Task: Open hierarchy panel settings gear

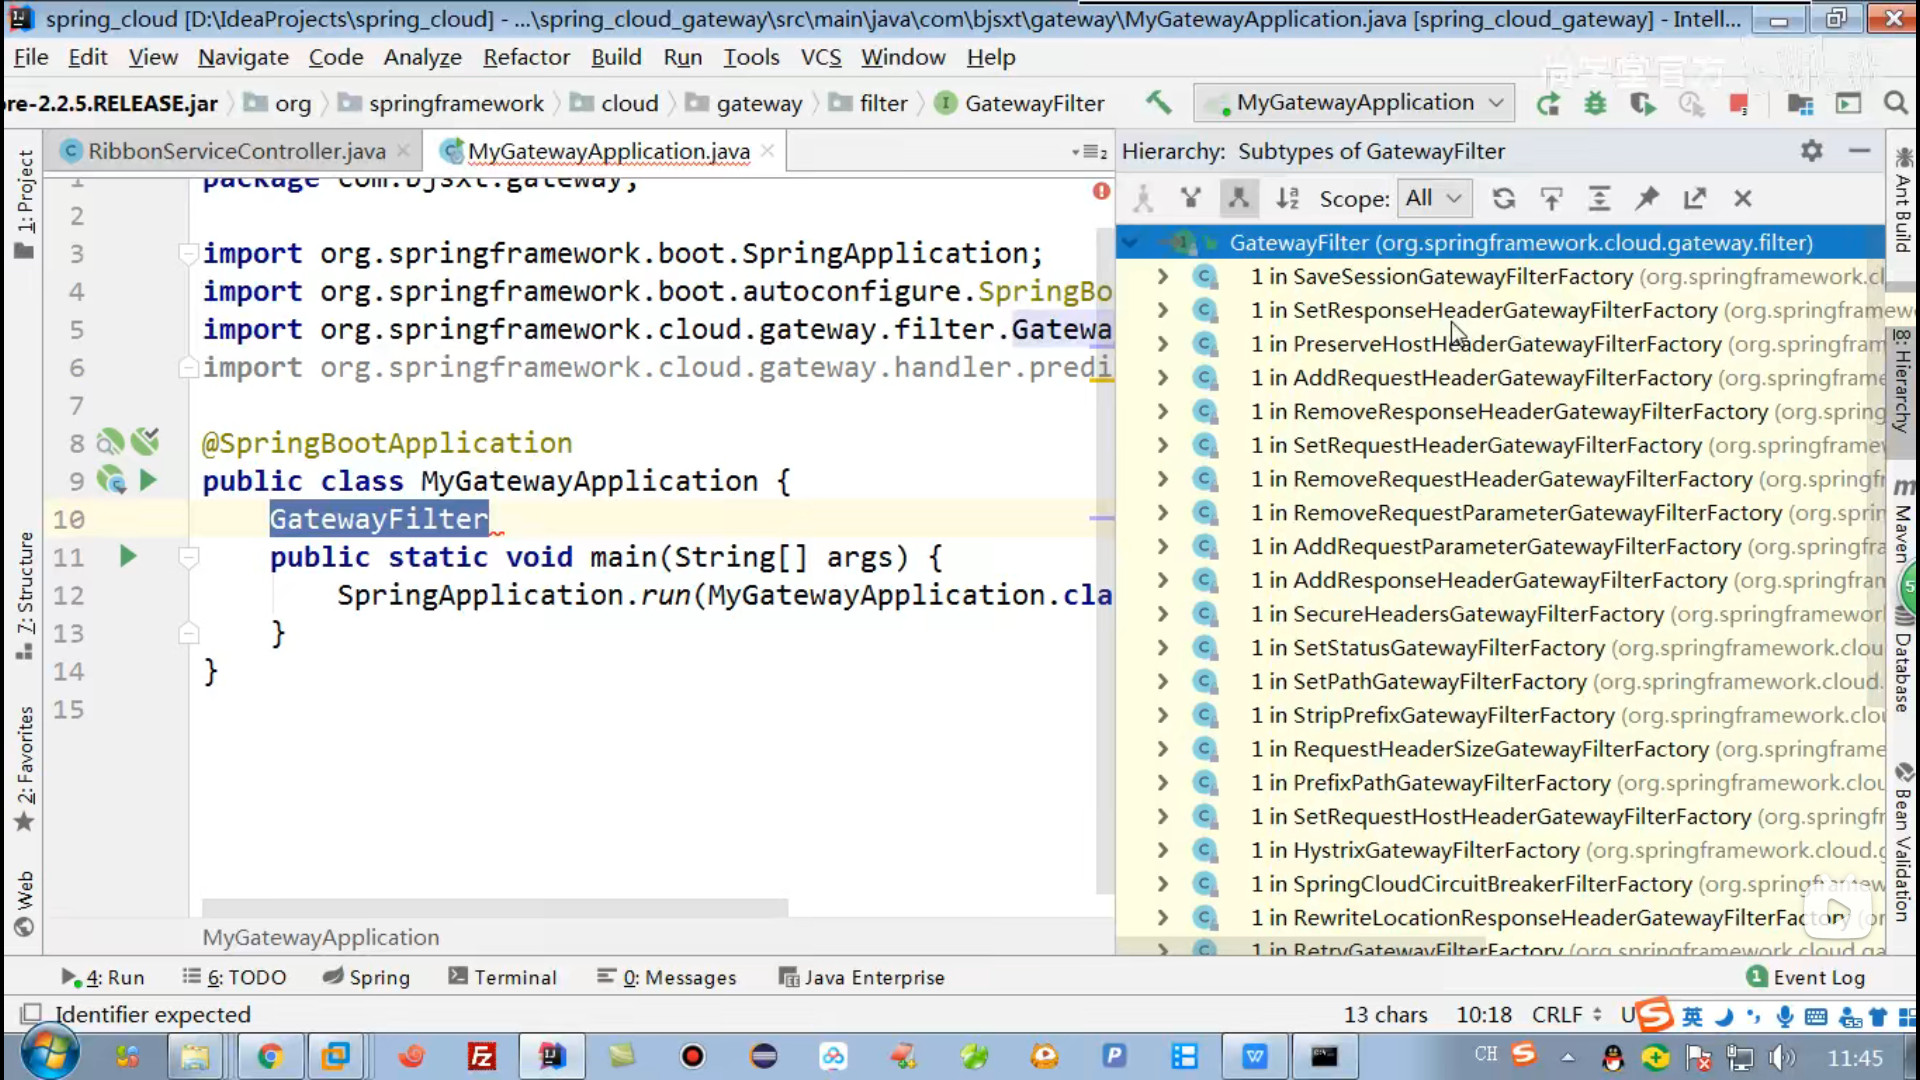Action: 1811,151
